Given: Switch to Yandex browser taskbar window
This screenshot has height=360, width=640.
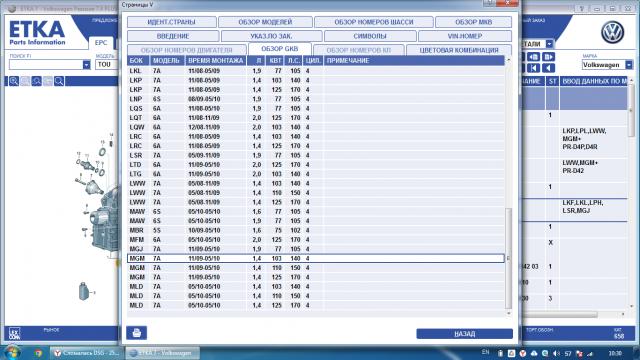Looking at the screenshot, I should coord(86,353).
